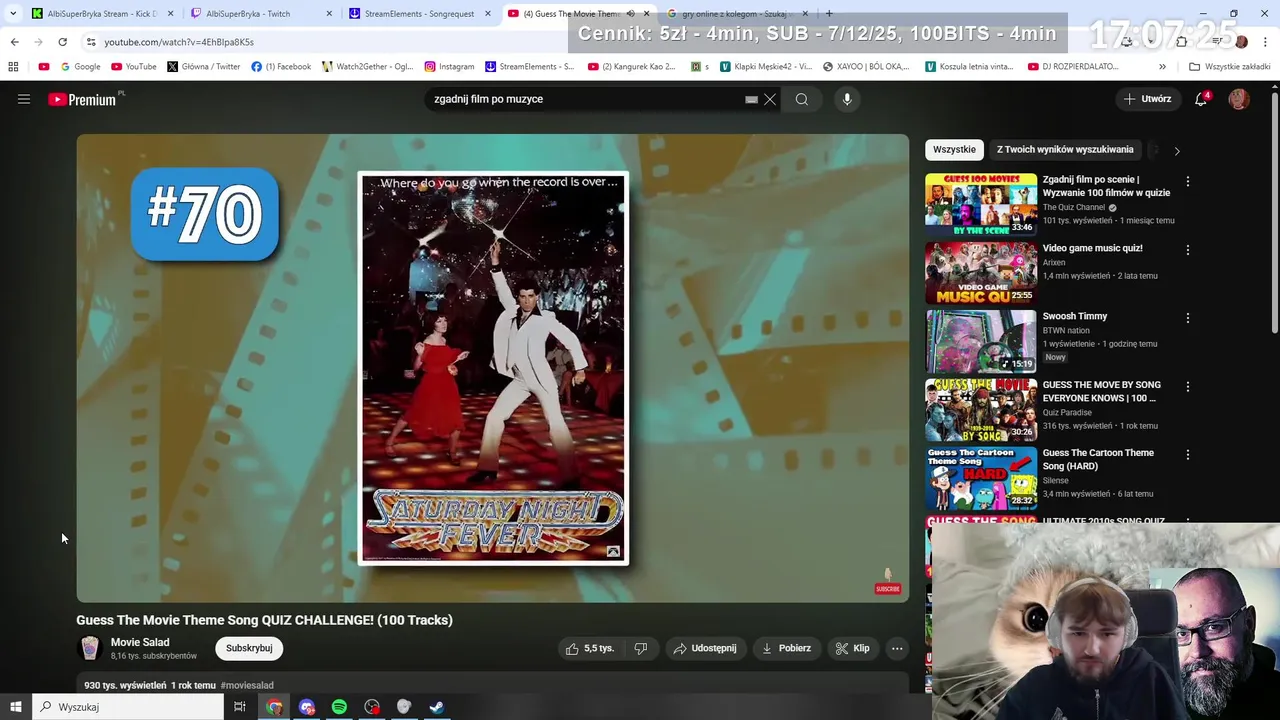
Task: Click the Windows Wyszukaj search box
Action: 128,707
